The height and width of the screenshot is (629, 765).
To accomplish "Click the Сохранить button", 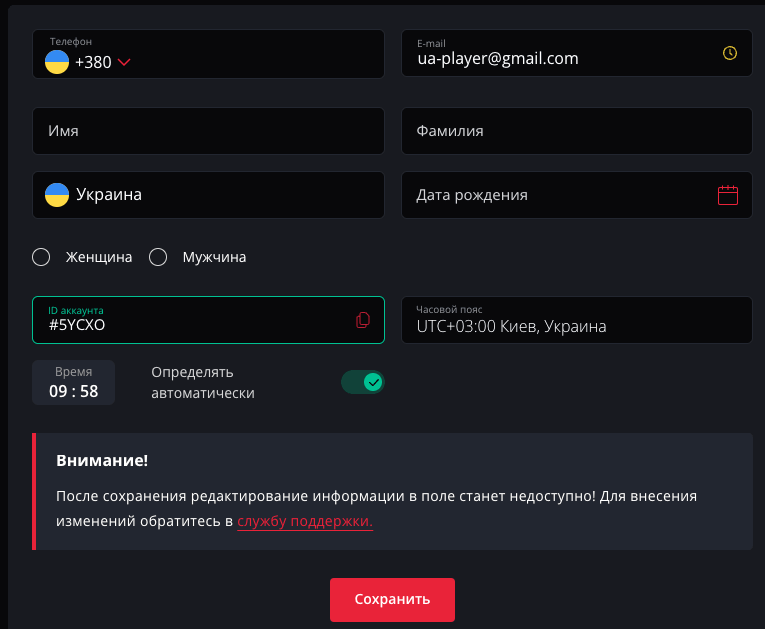I will tap(392, 600).
